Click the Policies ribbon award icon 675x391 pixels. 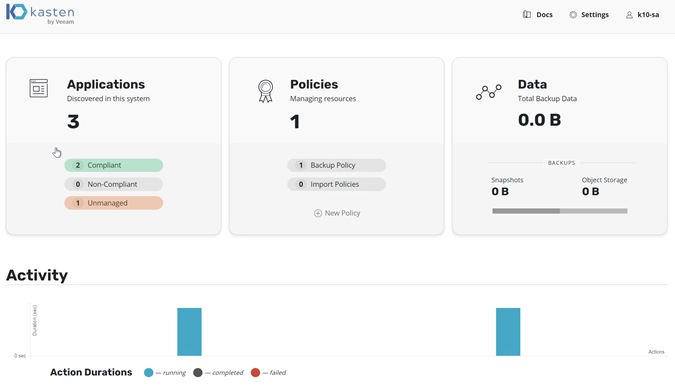265,91
